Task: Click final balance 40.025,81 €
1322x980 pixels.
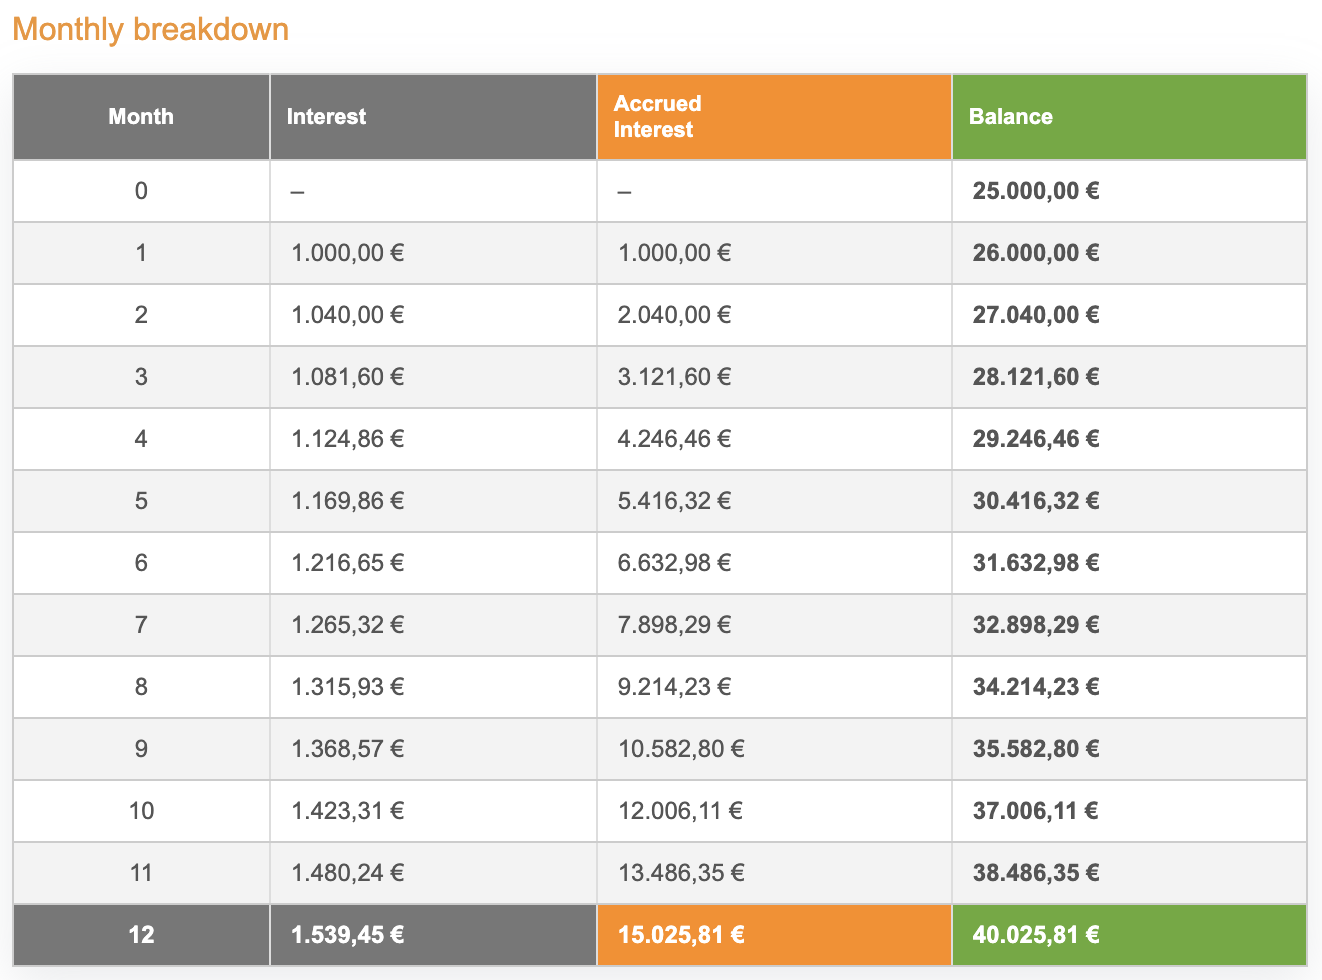Action: click(x=1035, y=935)
